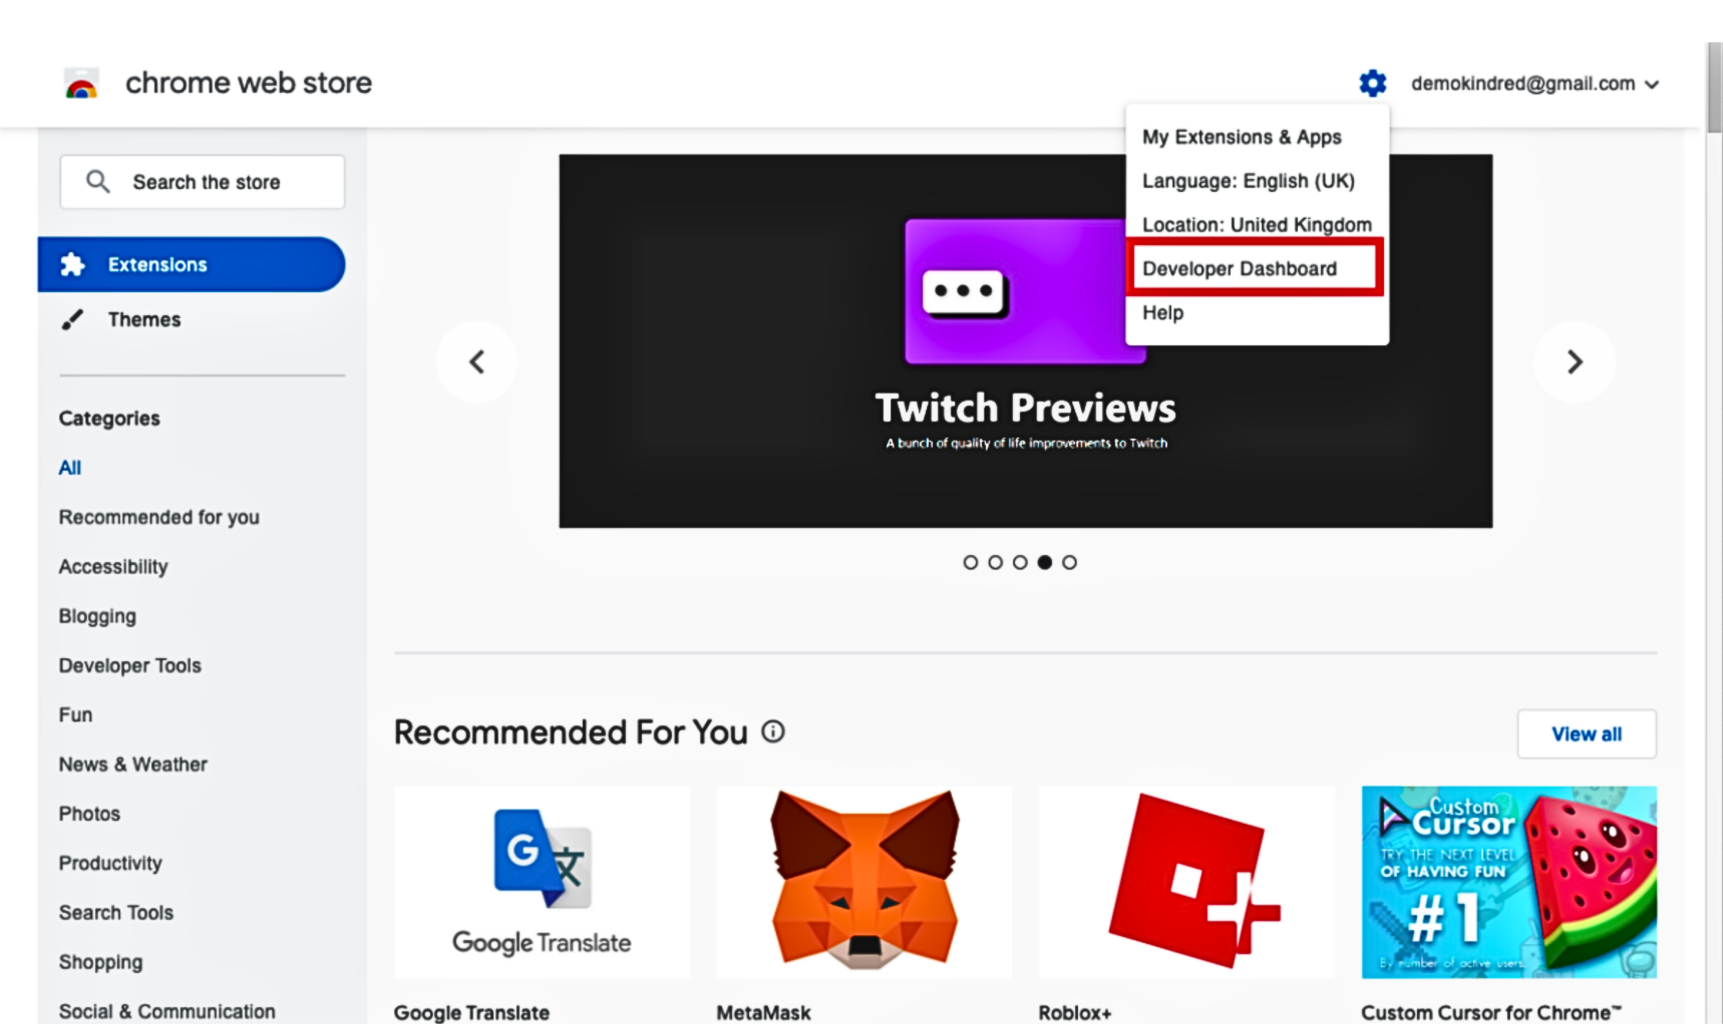Open the Shopping category

(100, 962)
